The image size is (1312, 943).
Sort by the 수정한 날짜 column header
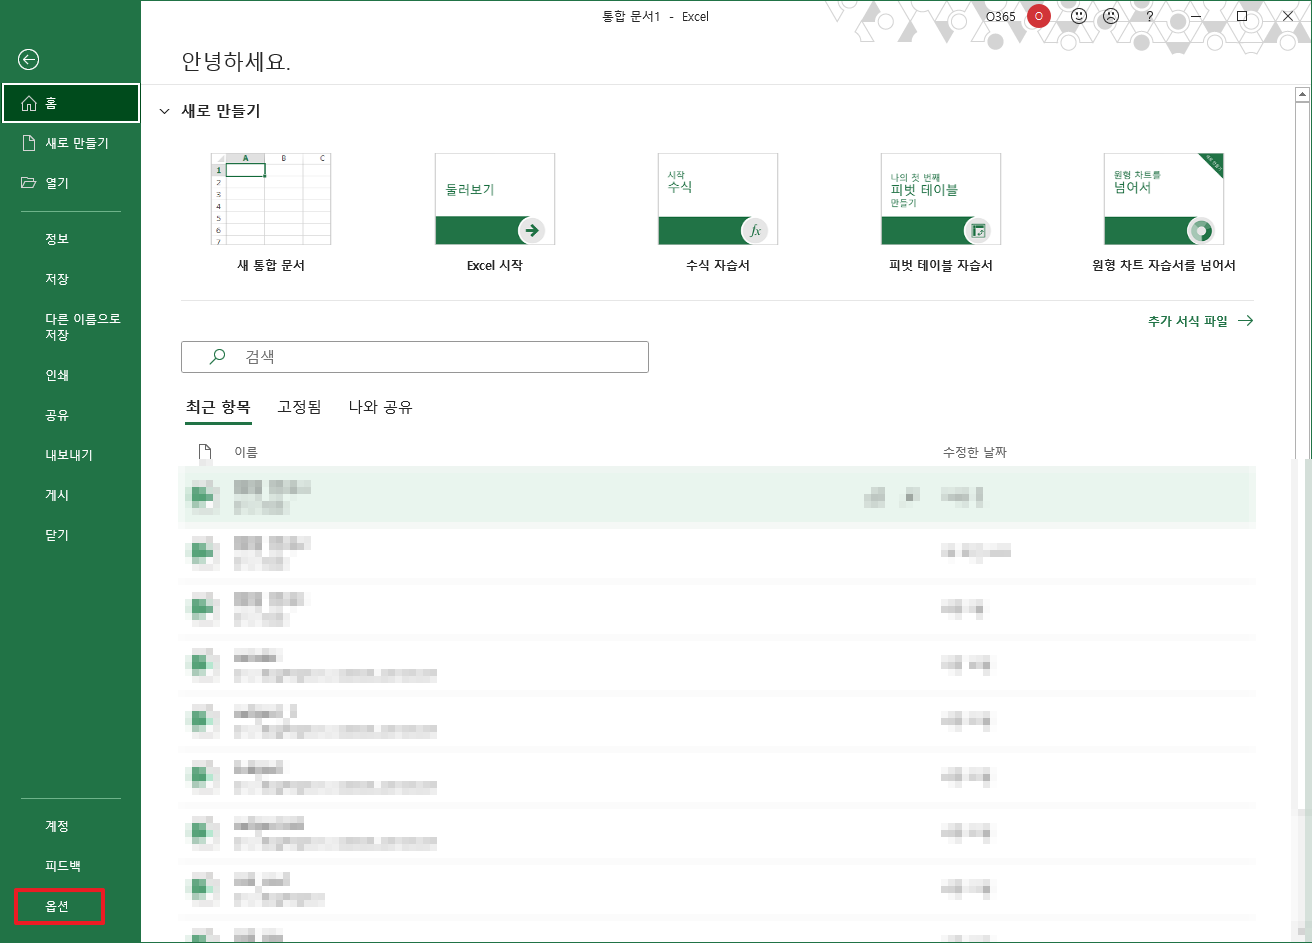(975, 452)
